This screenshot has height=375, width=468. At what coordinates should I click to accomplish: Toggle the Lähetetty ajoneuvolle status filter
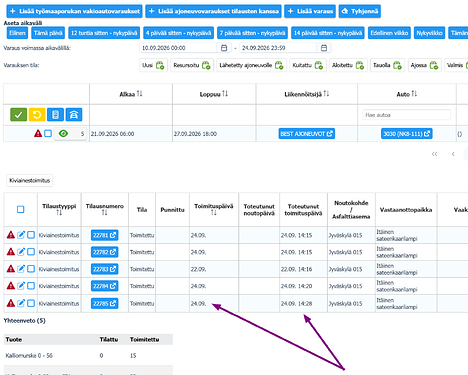pos(251,65)
